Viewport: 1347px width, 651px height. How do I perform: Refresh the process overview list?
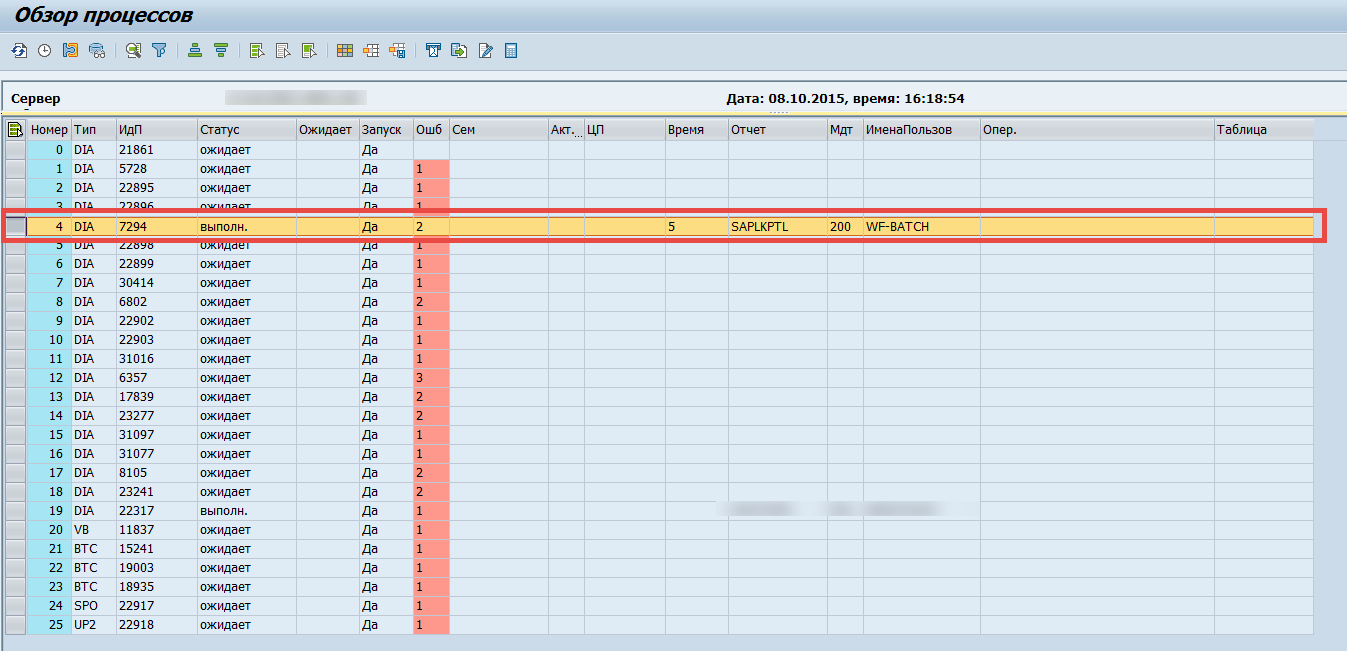(x=19, y=50)
